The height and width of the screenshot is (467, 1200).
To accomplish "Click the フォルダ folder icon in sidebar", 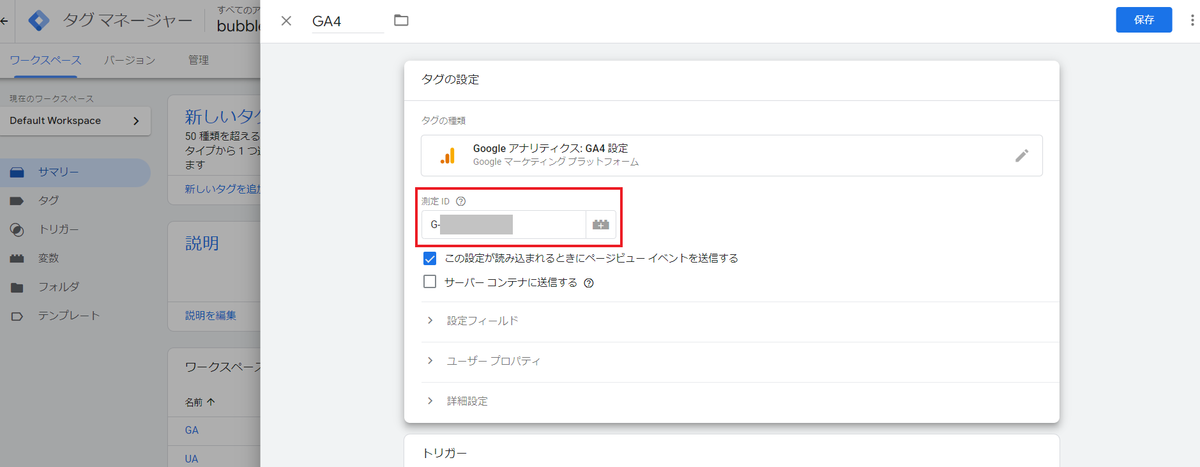I will (16, 287).
